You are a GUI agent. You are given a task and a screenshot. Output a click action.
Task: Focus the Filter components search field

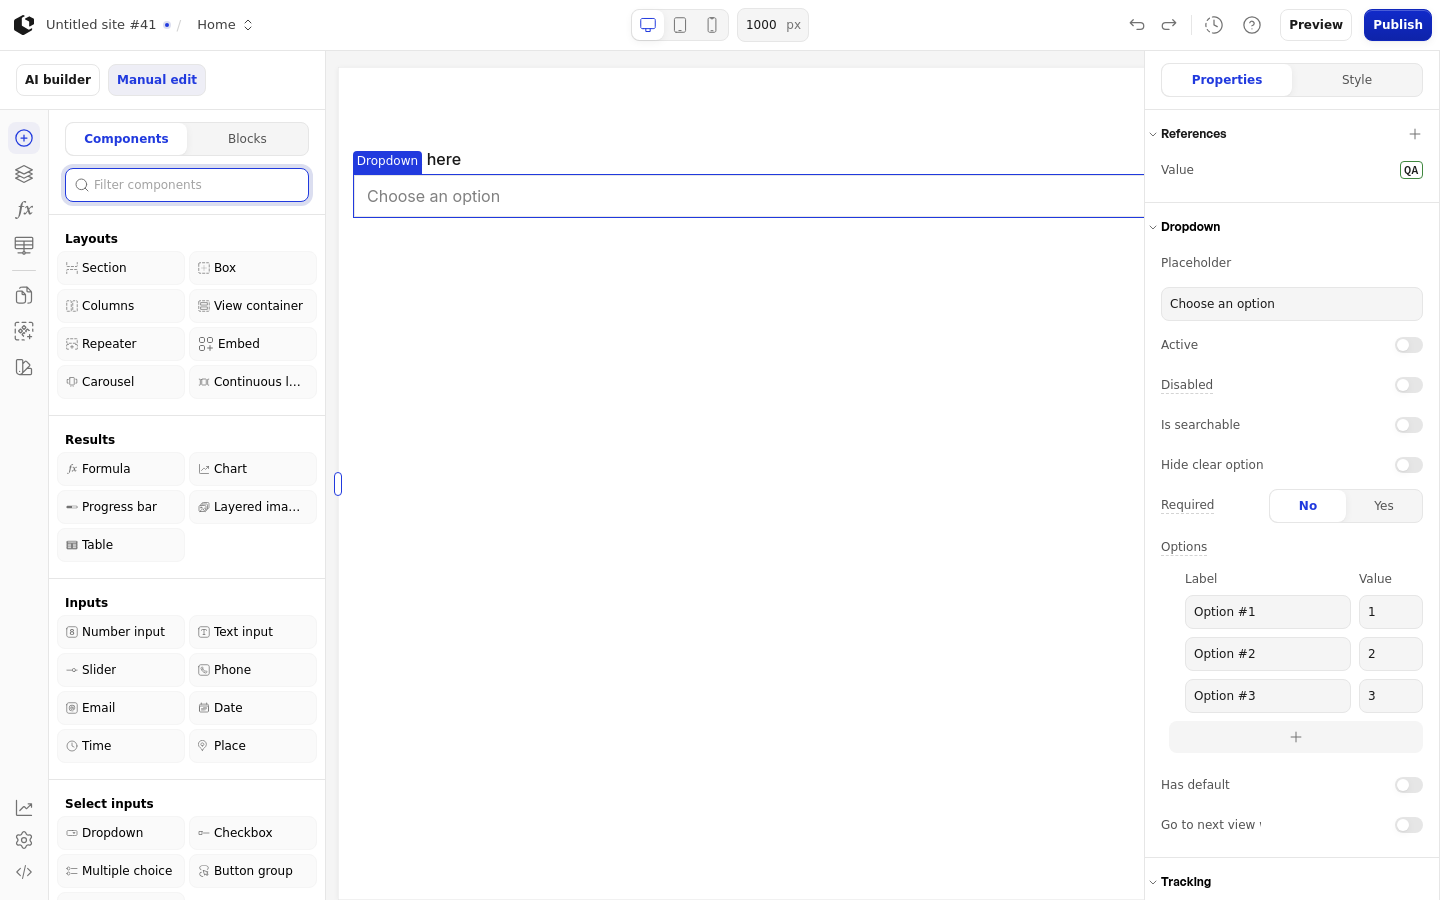pyautogui.click(x=187, y=185)
